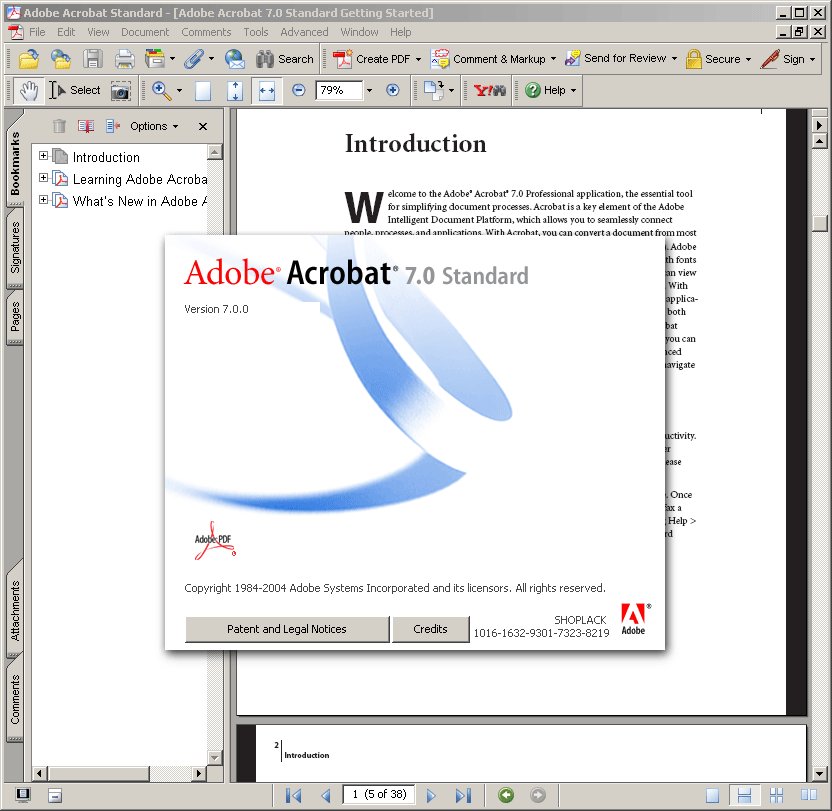Expand the What's New in Adobe bookmark

[44, 200]
